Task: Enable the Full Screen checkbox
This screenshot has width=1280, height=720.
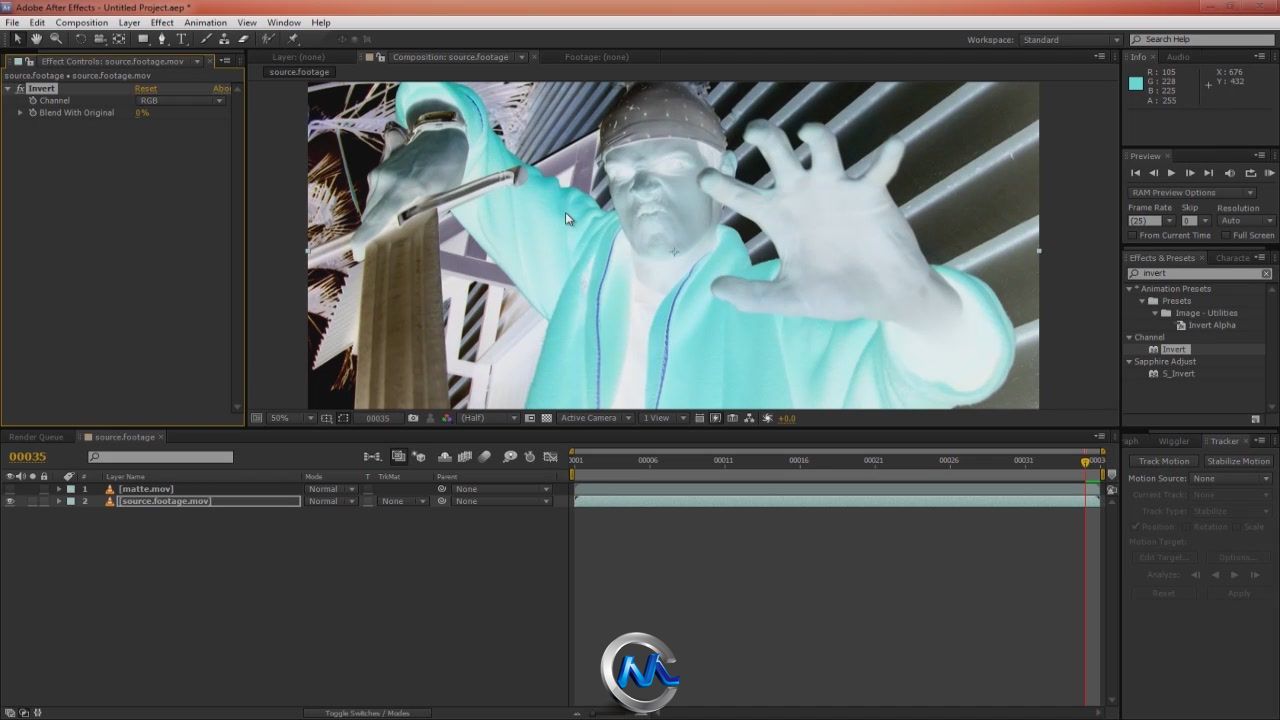Action: pyautogui.click(x=1225, y=236)
